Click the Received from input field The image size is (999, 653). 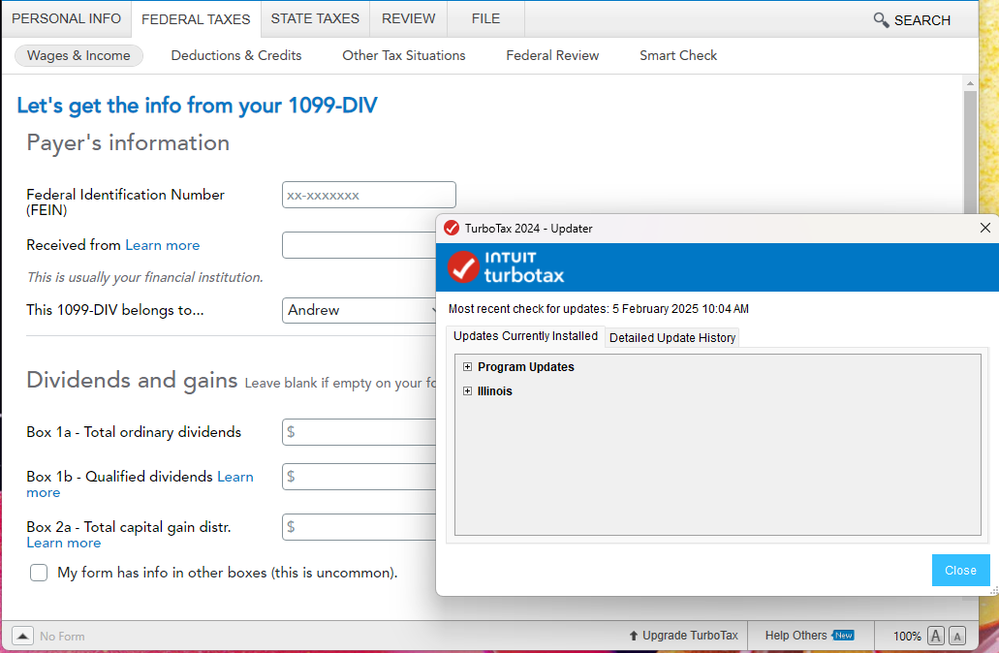click(359, 245)
